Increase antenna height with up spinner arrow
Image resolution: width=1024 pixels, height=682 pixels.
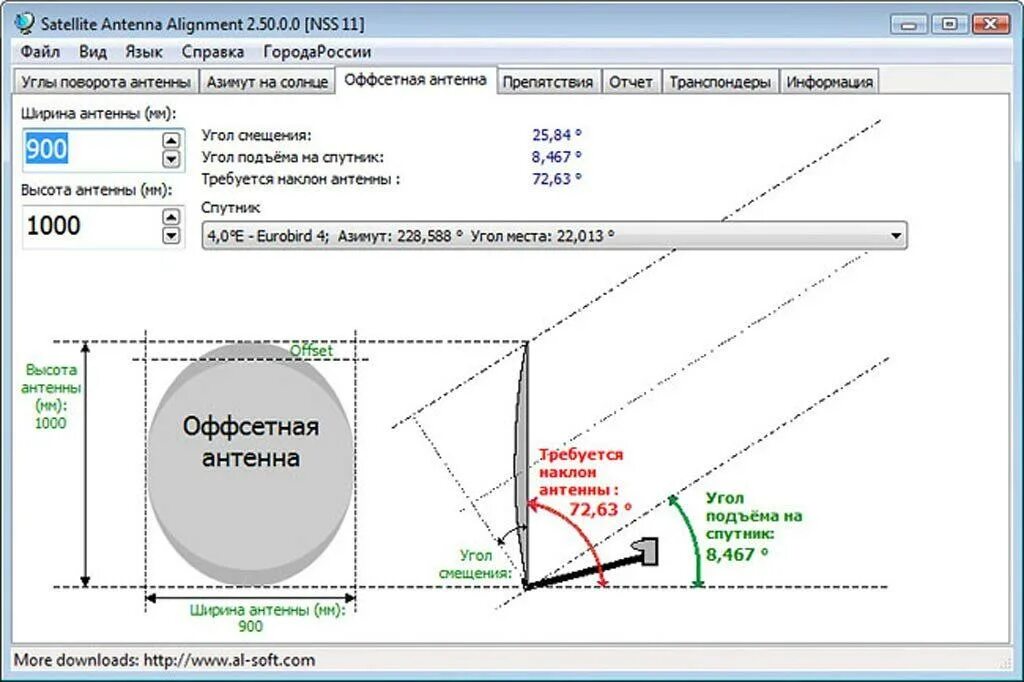pos(171,217)
